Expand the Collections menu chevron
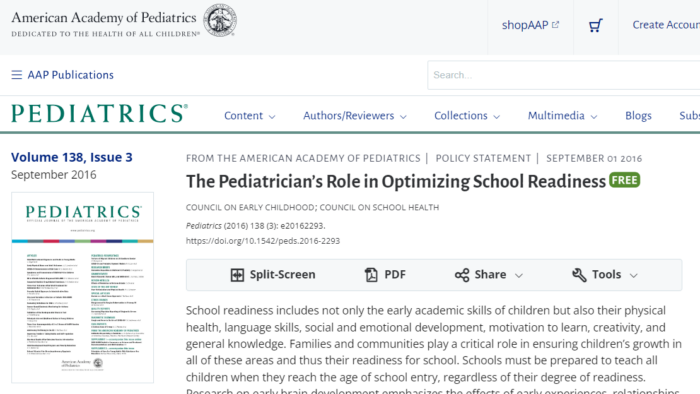This screenshot has height=394, width=700. click(496, 117)
